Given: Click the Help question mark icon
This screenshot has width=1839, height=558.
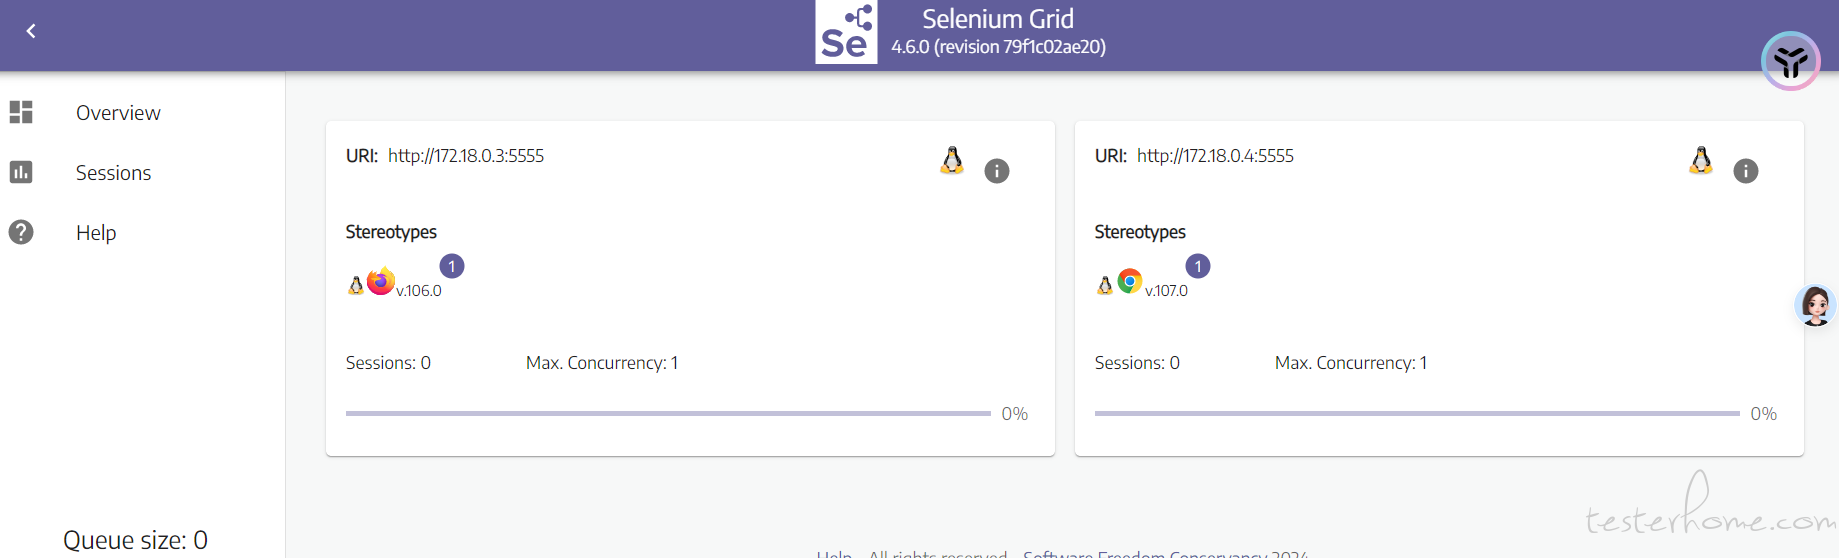Looking at the screenshot, I should (21, 232).
